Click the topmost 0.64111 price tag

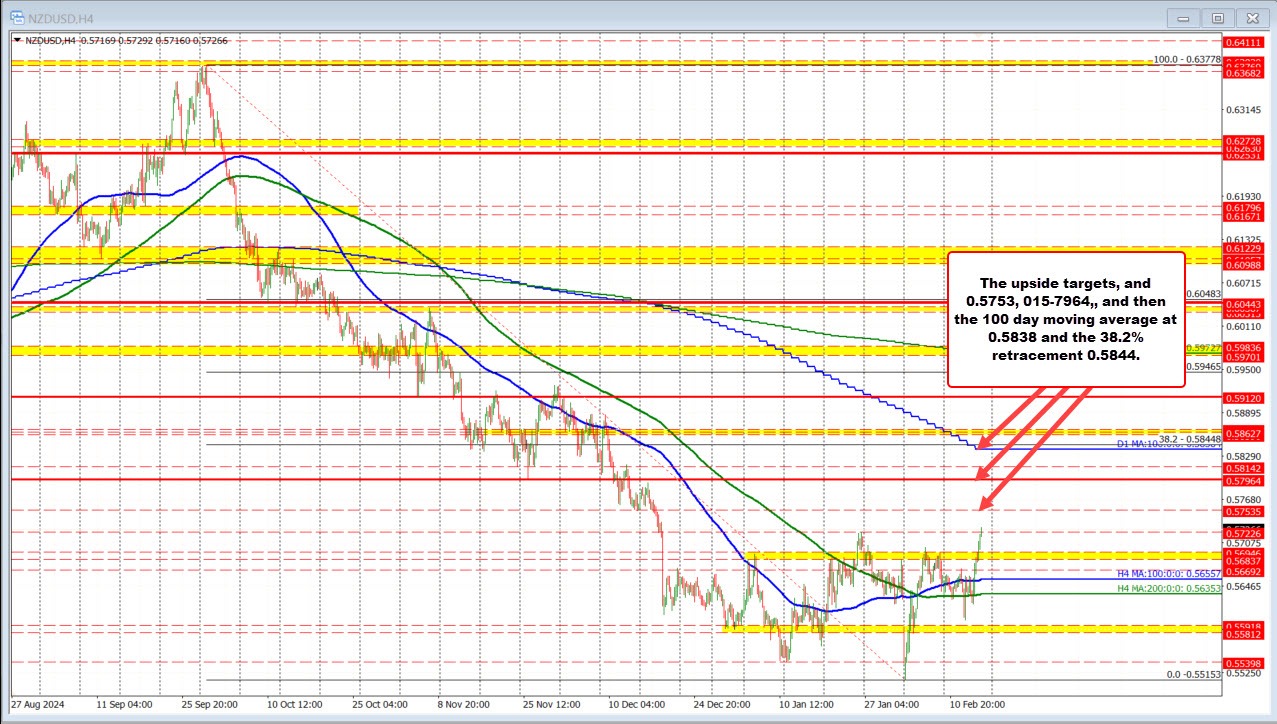click(x=1242, y=44)
